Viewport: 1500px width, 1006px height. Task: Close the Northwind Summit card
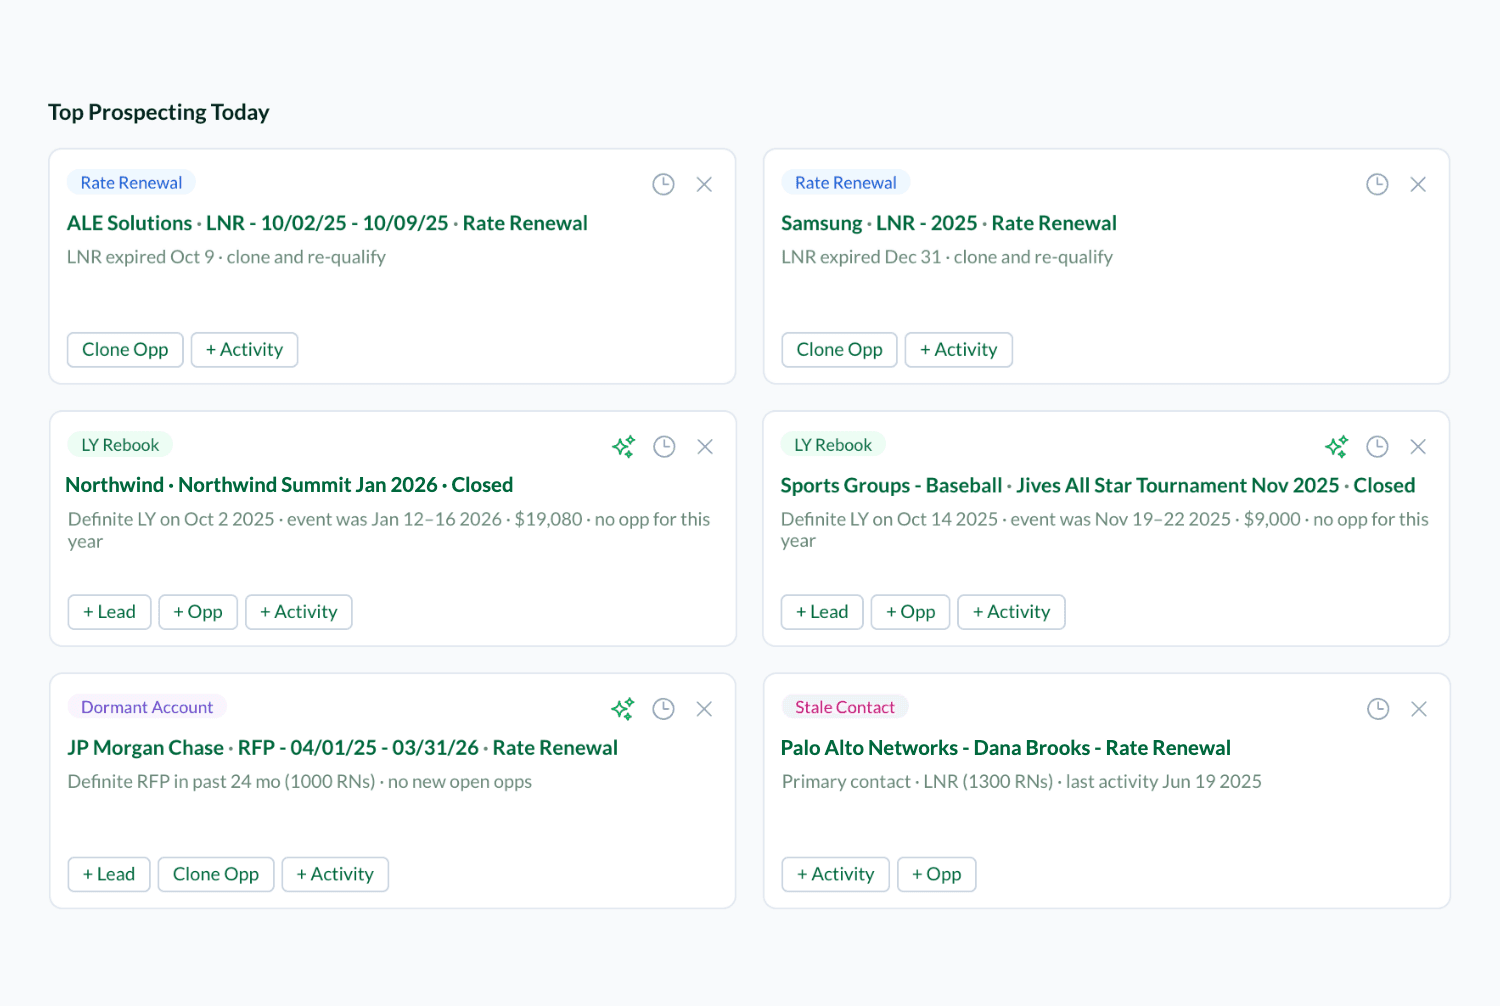pyautogui.click(x=705, y=446)
